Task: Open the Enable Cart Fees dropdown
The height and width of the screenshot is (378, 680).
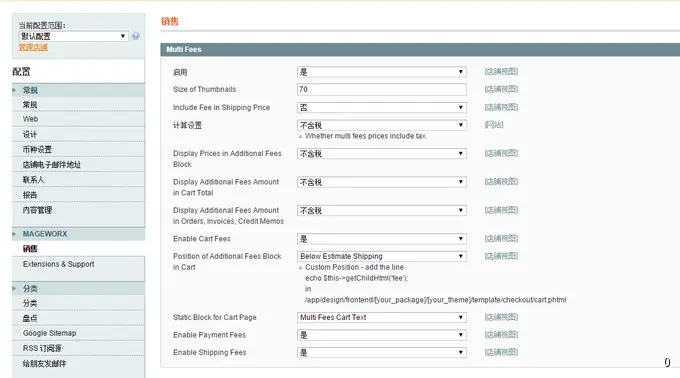Action: tap(382, 239)
